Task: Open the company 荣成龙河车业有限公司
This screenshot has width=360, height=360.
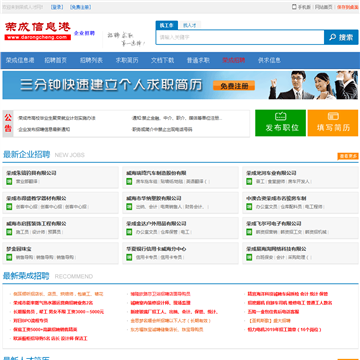Action: pyautogui.click(x=271, y=173)
